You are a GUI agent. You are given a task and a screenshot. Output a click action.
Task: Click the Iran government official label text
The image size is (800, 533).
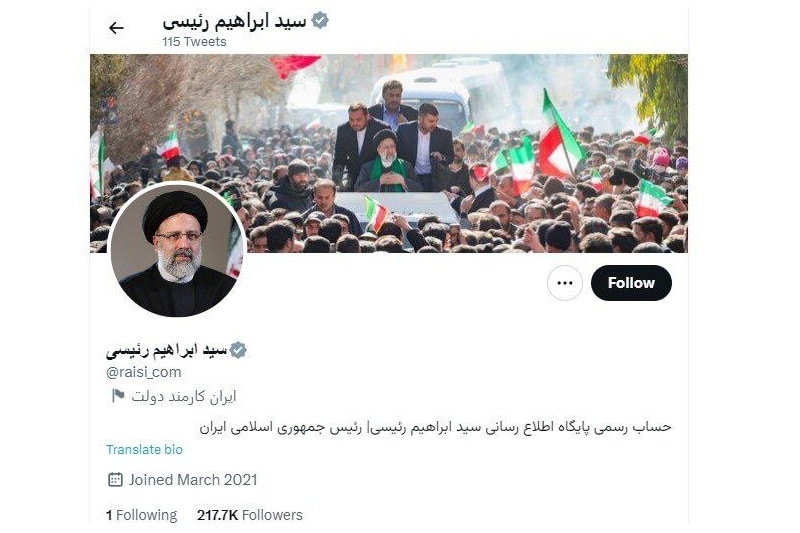click(184, 396)
